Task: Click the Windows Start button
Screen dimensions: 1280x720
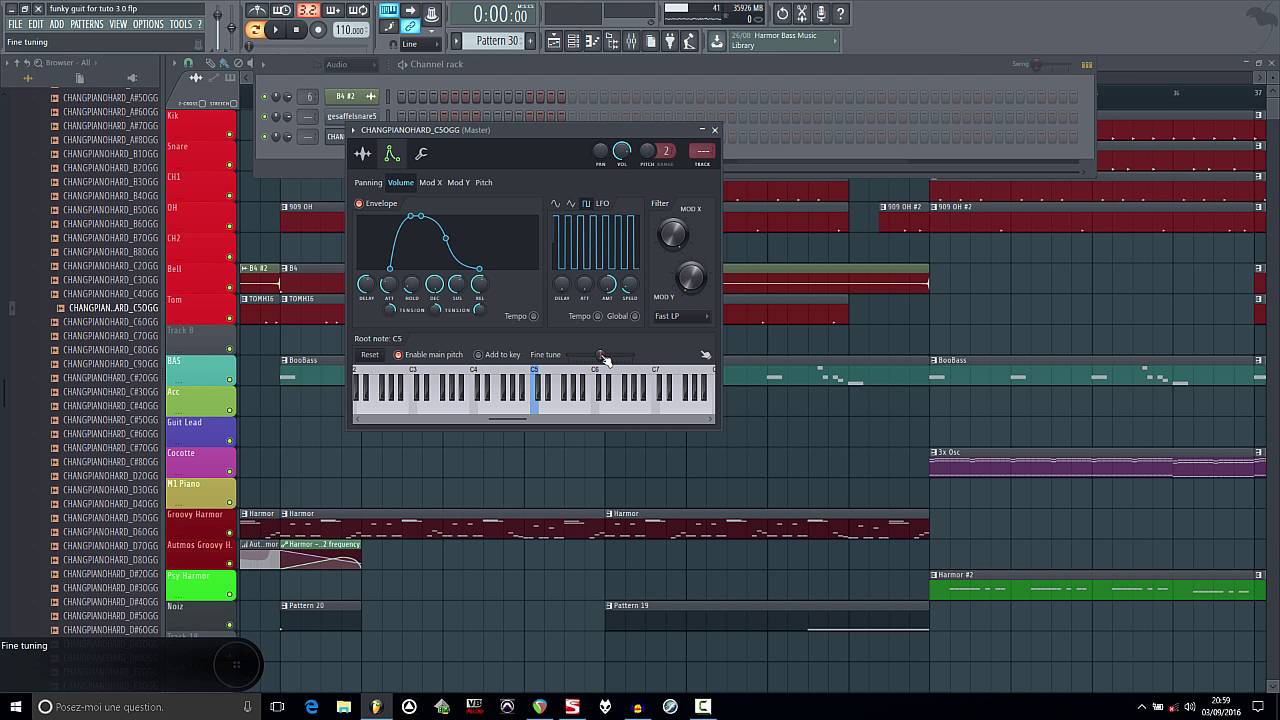Action: click(x=16, y=707)
